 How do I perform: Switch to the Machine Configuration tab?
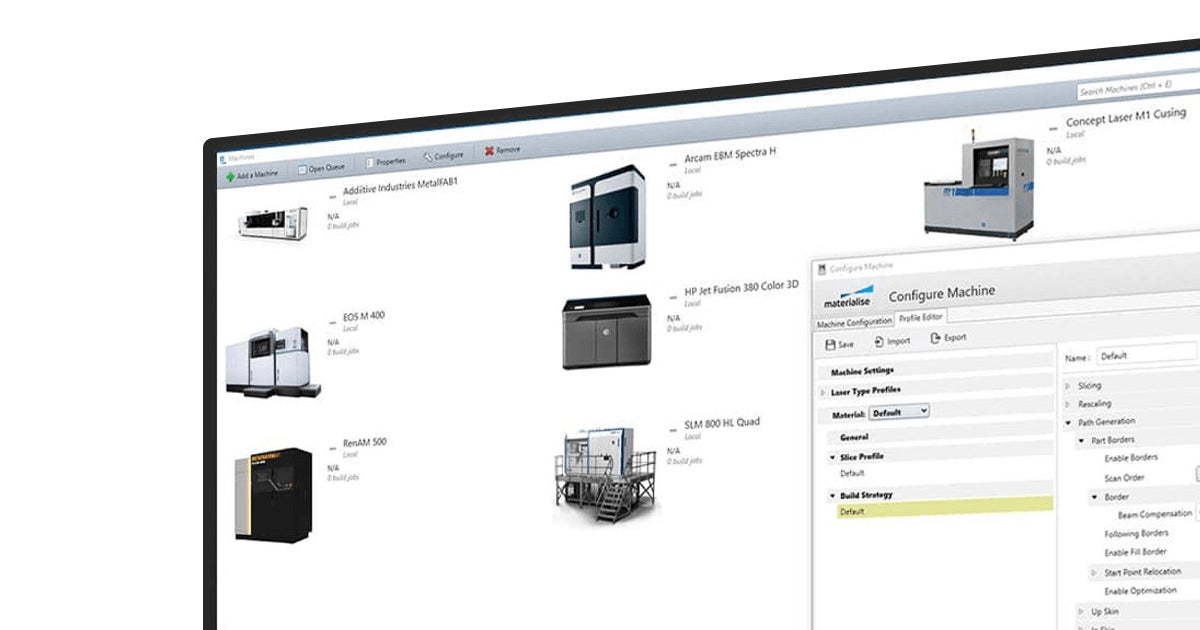click(854, 322)
